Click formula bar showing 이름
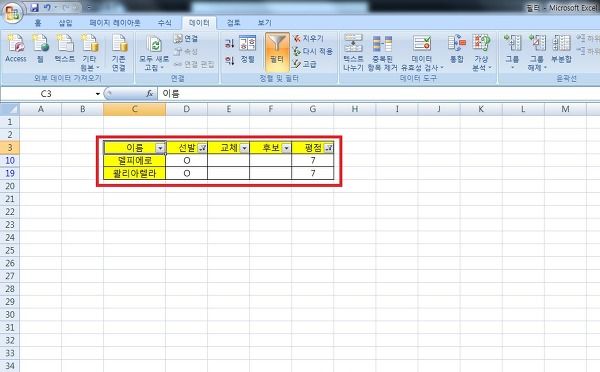600x372 pixels. 378,94
